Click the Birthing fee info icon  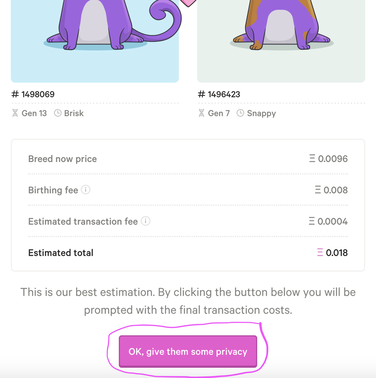[x=86, y=190]
